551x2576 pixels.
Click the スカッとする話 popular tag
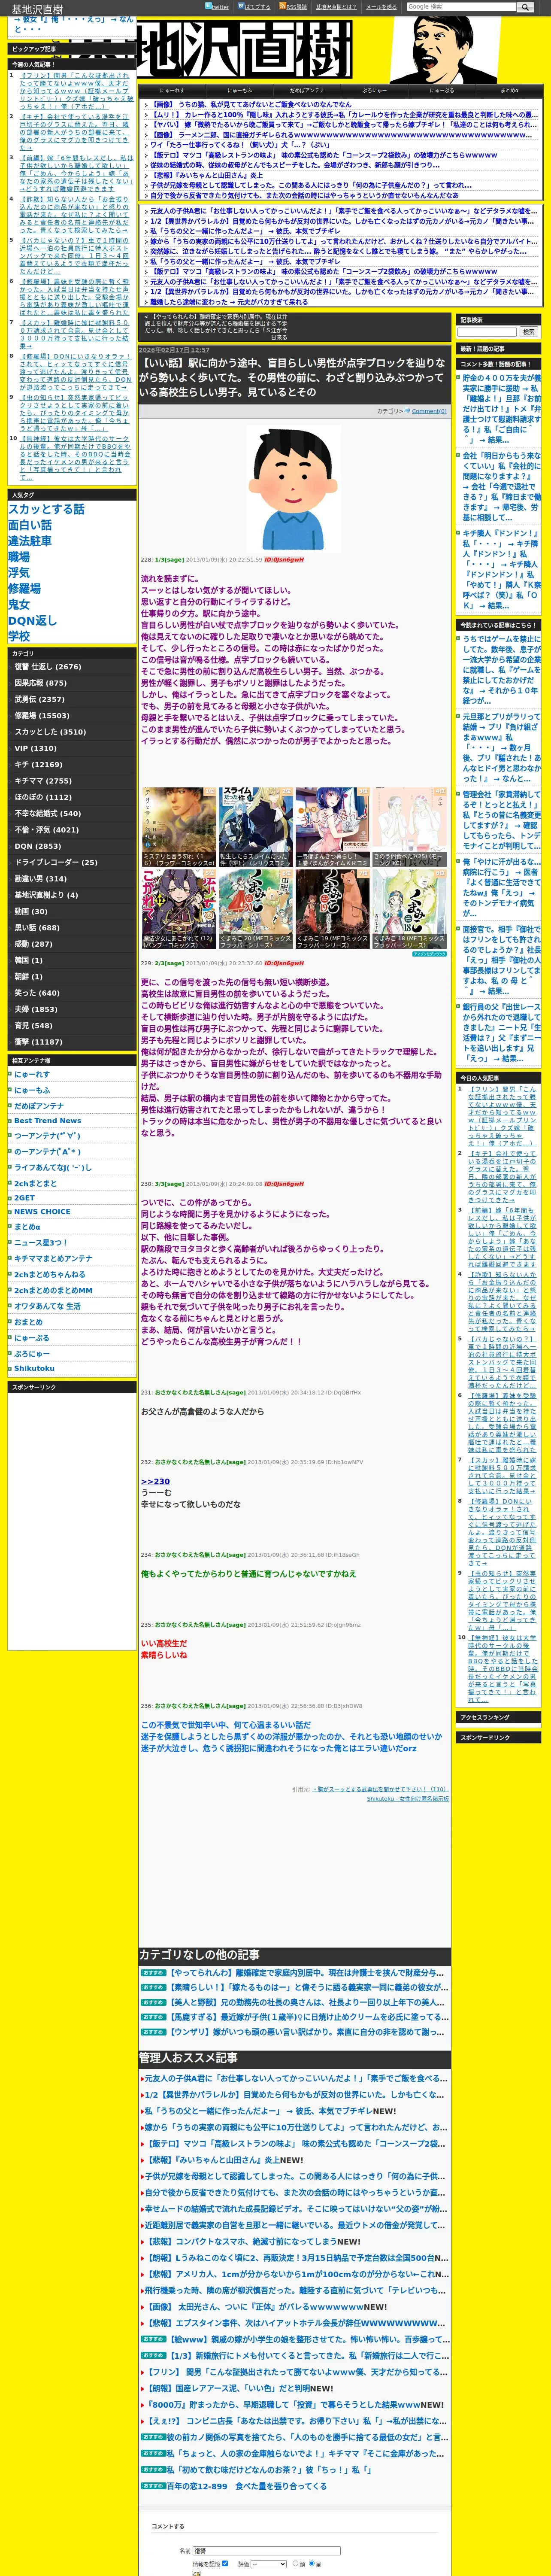(46, 509)
